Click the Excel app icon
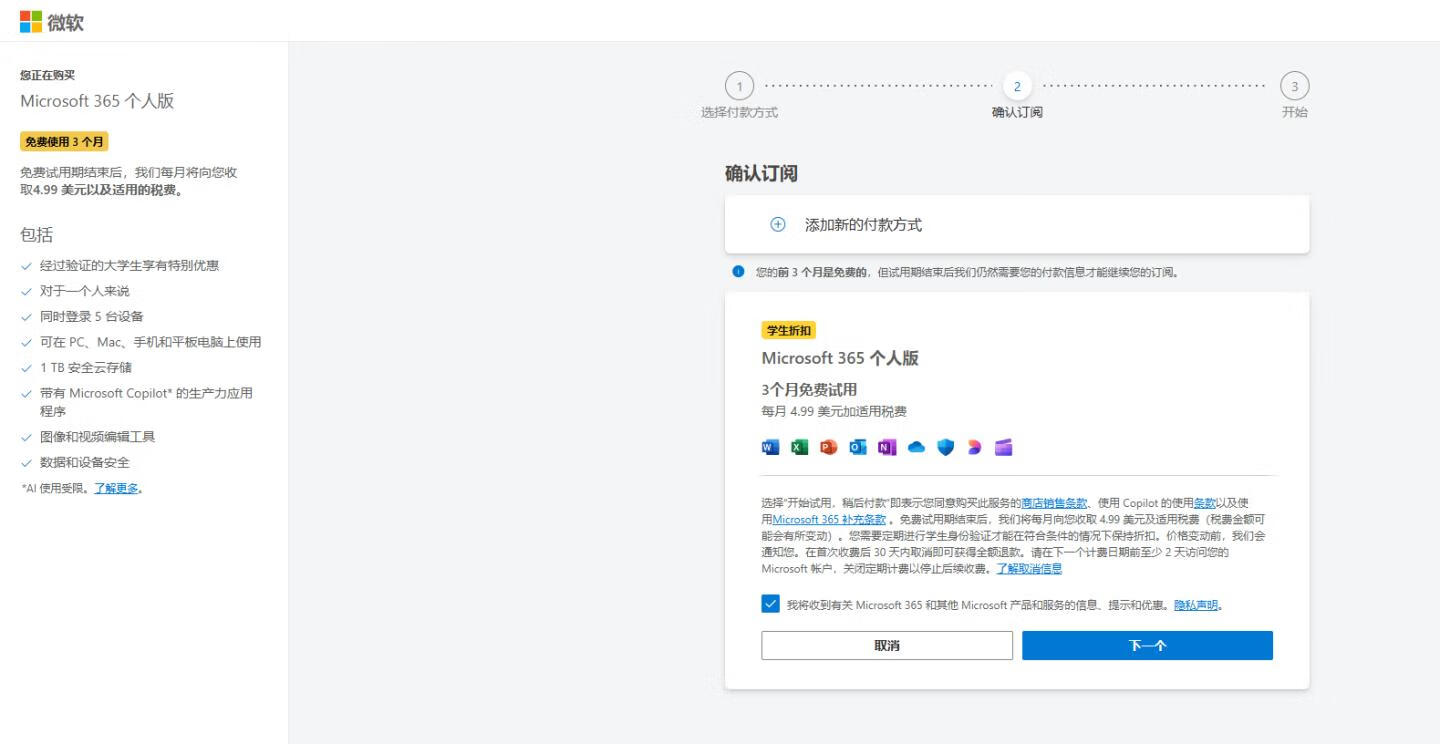Image resolution: width=1440 pixels, height=744 pixels. [x=799, y=447]
